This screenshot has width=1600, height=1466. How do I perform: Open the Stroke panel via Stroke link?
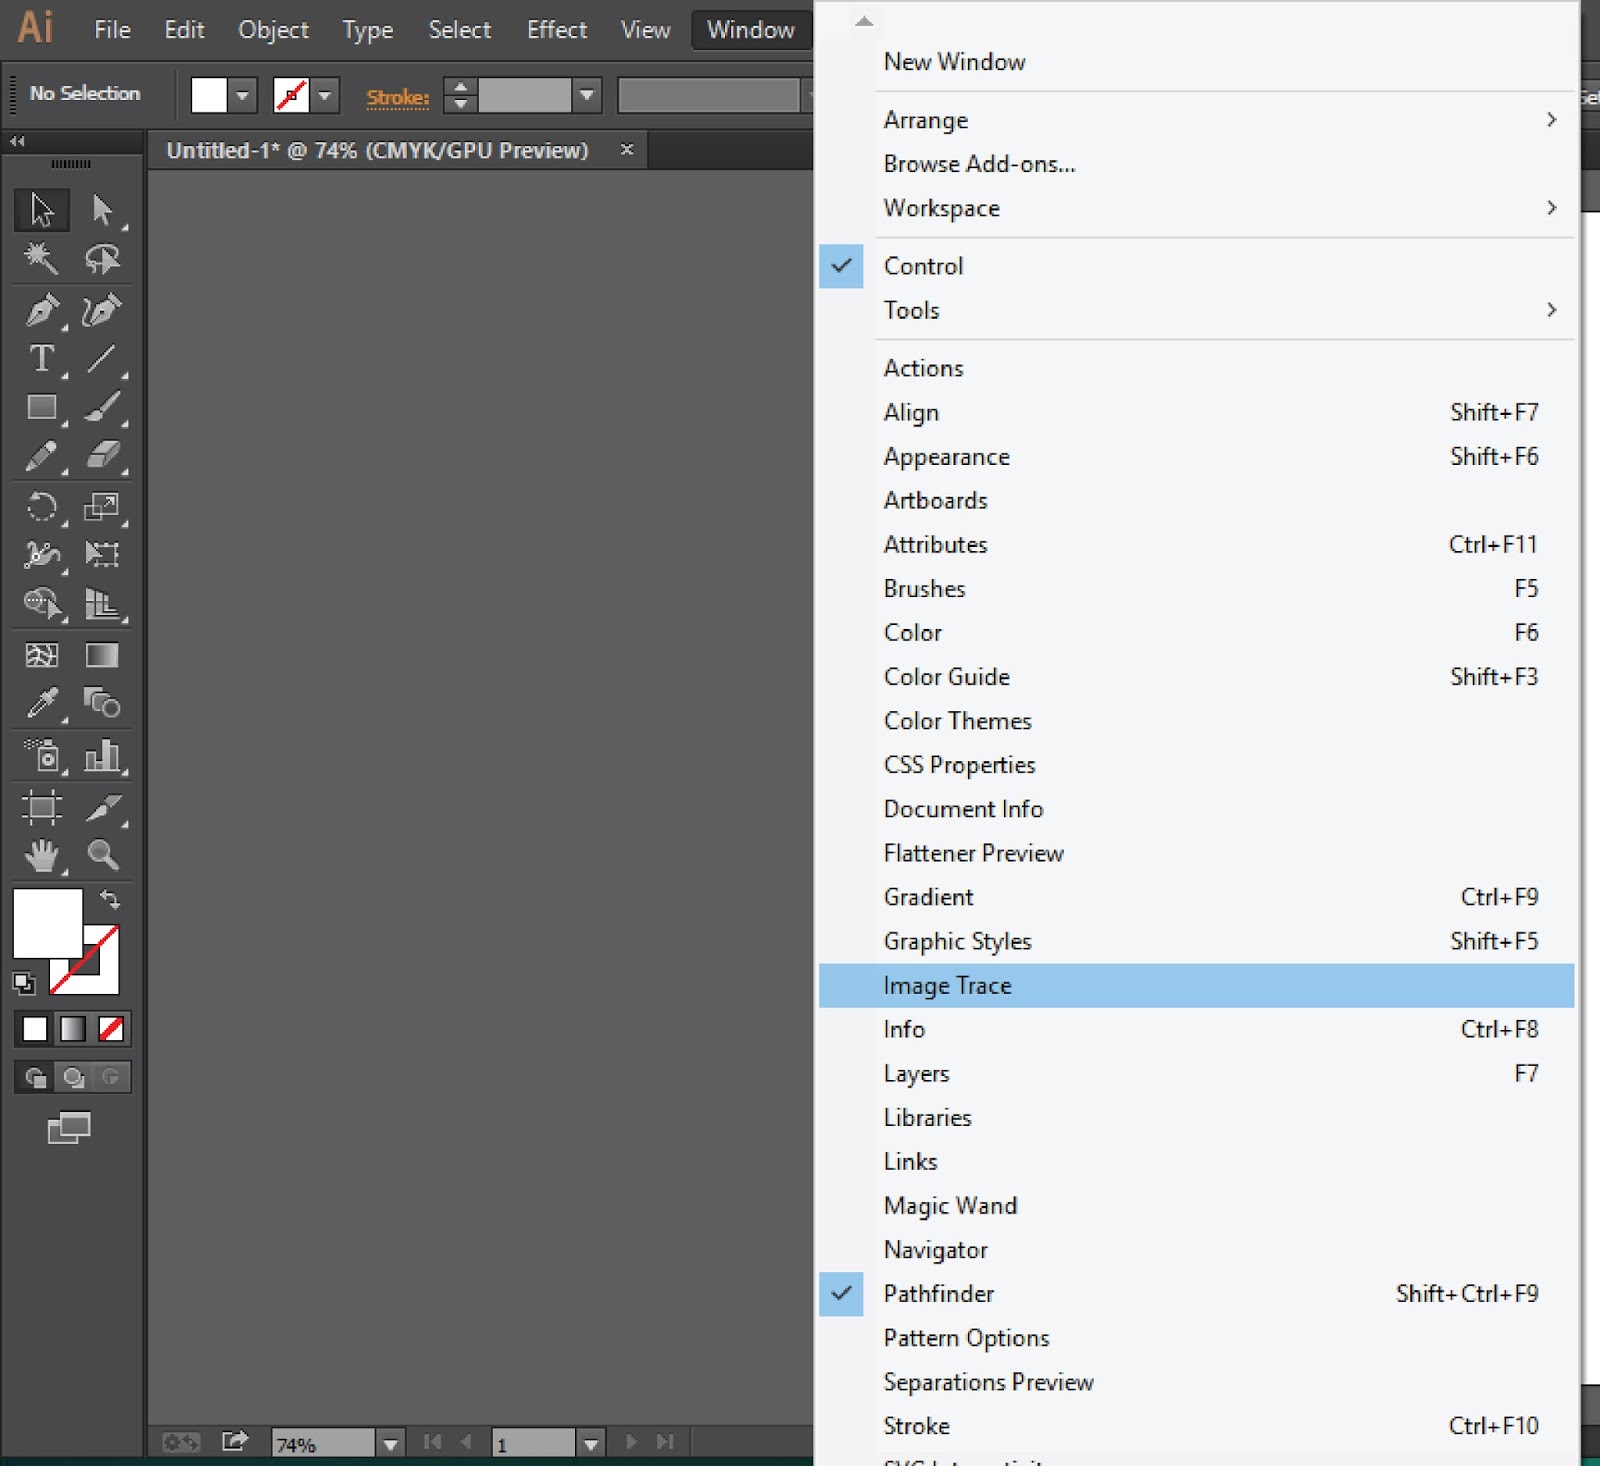coord(397,96)
